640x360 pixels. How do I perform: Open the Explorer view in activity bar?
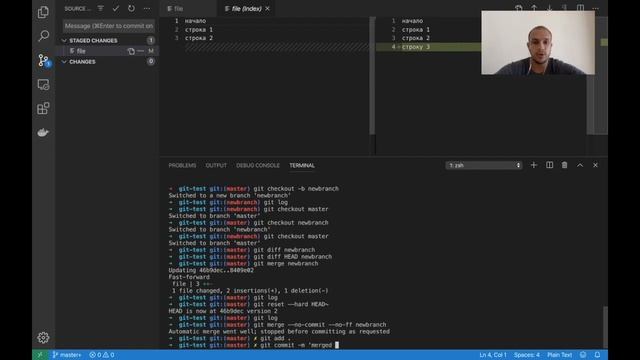(43, 12)
